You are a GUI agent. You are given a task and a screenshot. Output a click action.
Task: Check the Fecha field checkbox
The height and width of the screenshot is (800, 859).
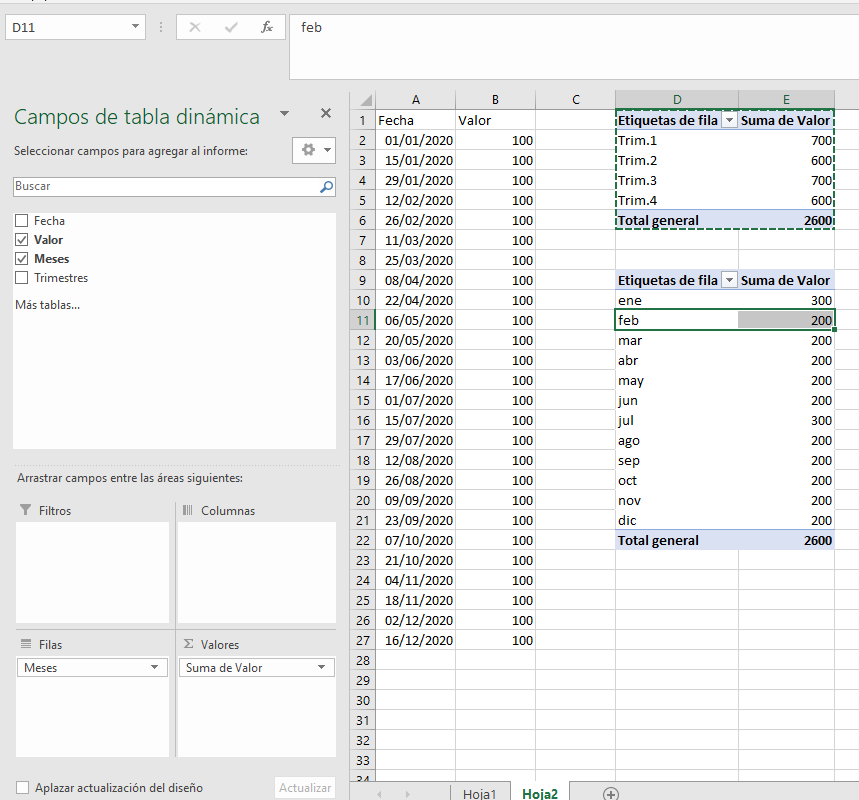[22, 221]
